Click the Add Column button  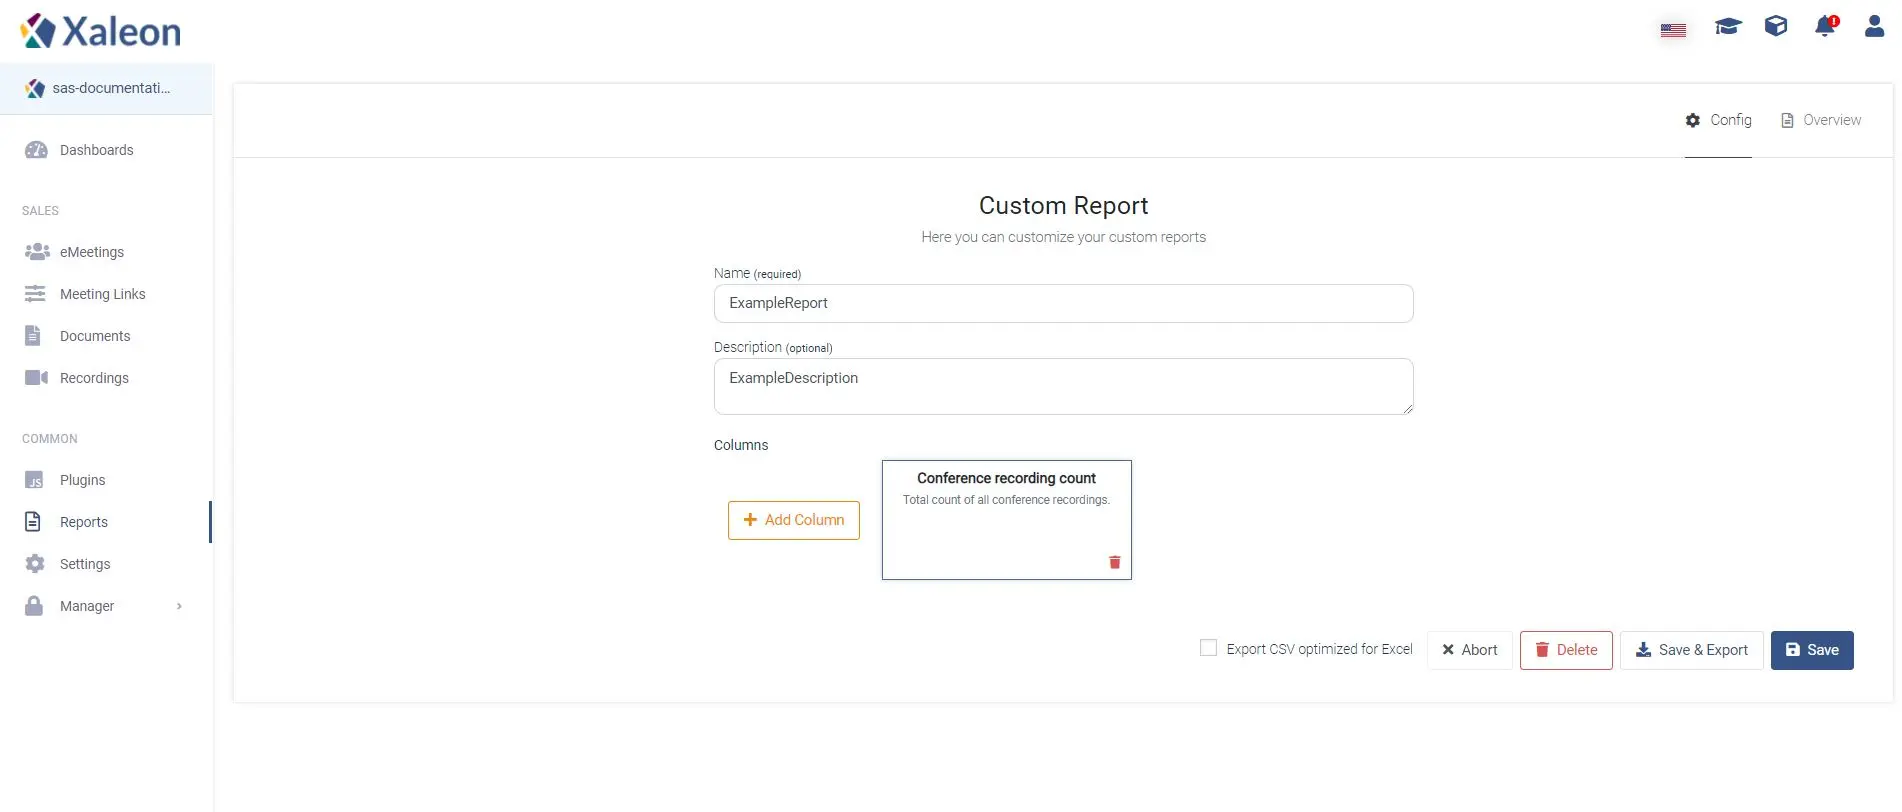794,520
